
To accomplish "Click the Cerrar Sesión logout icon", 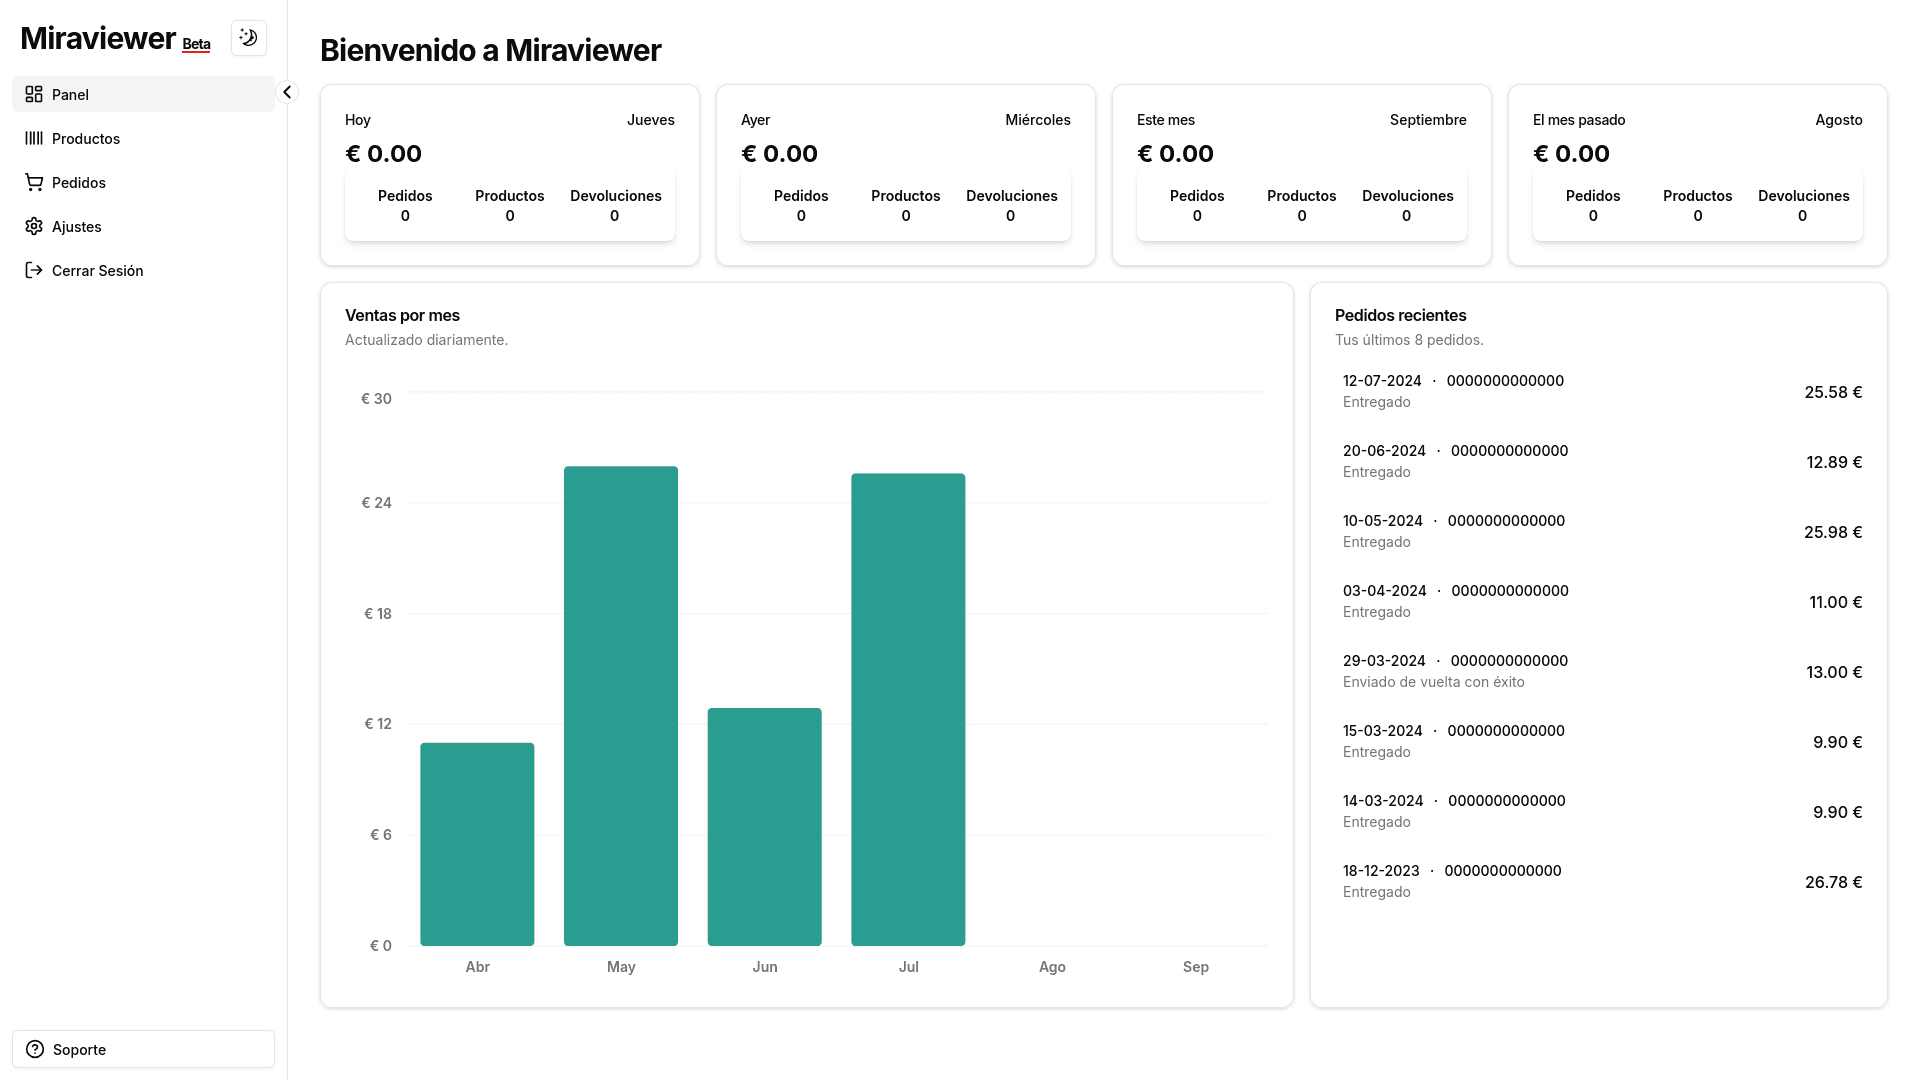I will 34,270.
